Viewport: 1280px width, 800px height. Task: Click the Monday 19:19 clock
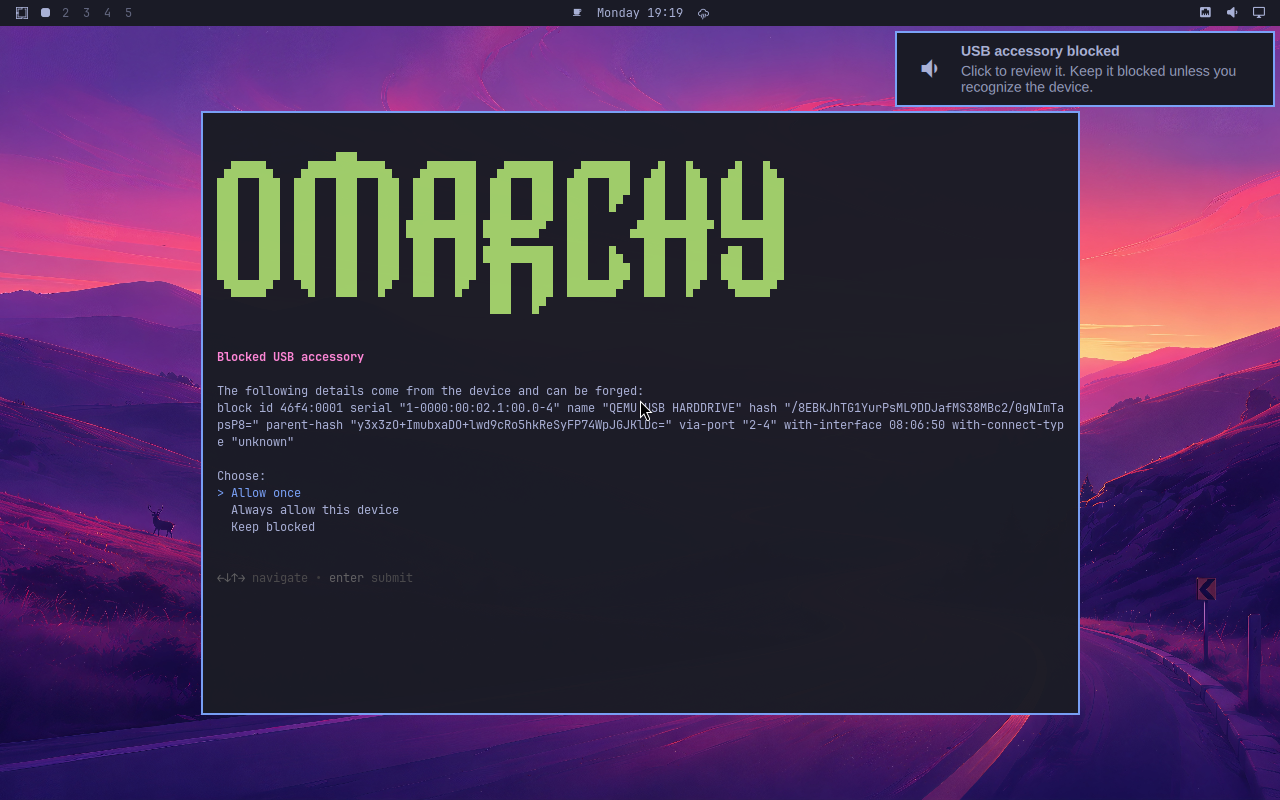[640, 13]
